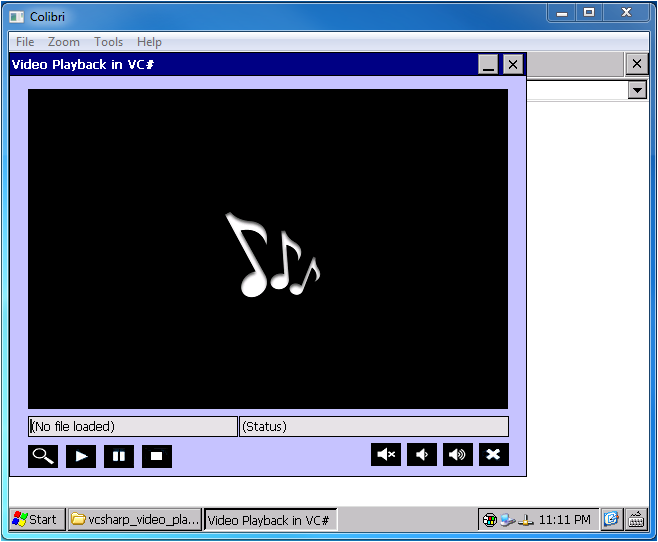Screen dimensions: 658x542
Task: Click the USB device tray icon
Action: click(x=525, y=520)
